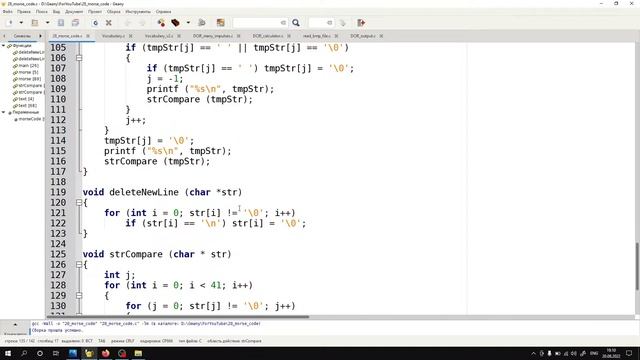
Task: Click the taskbar Search magnifier icon
Action: [x=24, y=353]
